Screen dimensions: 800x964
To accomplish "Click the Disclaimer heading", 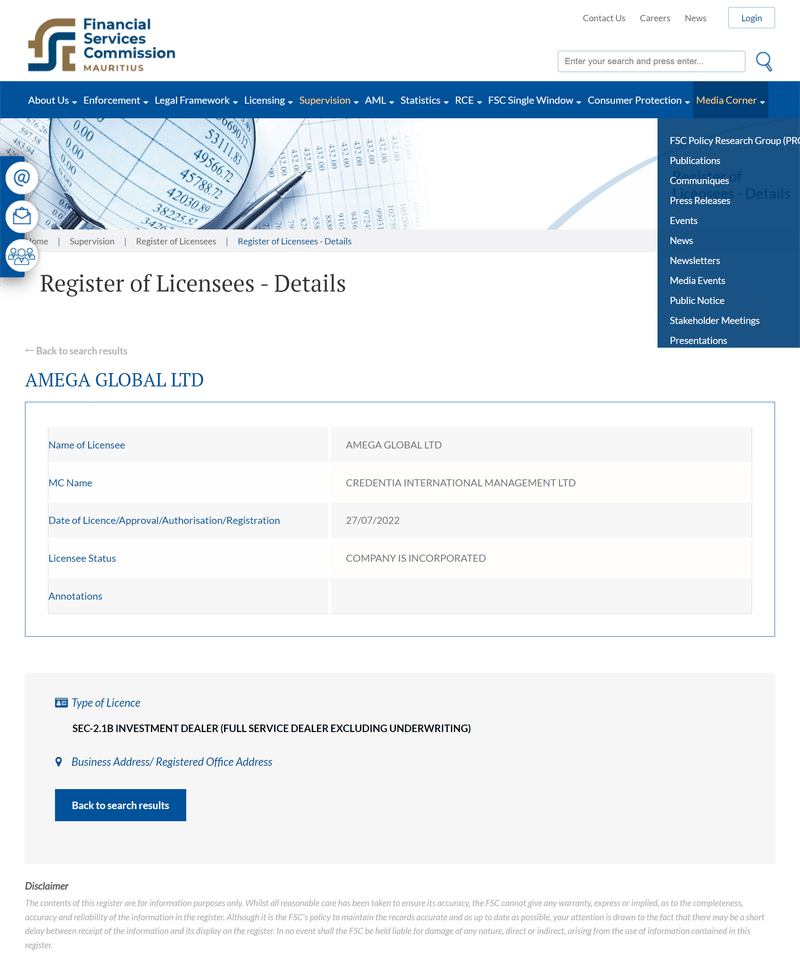I will coord(47,886).
